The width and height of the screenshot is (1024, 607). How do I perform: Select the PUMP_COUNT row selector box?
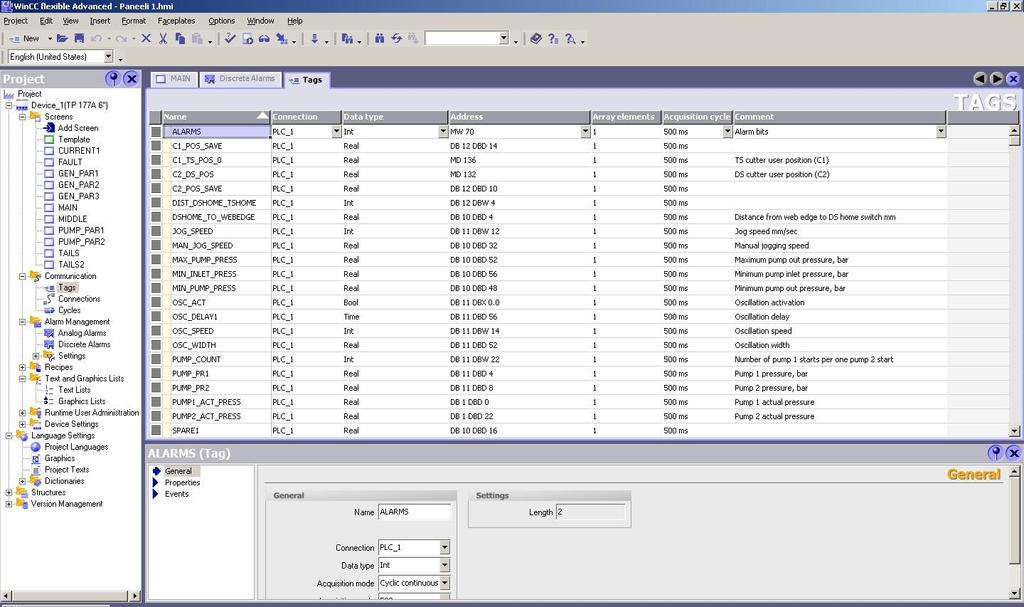click(x=156, y=359)
